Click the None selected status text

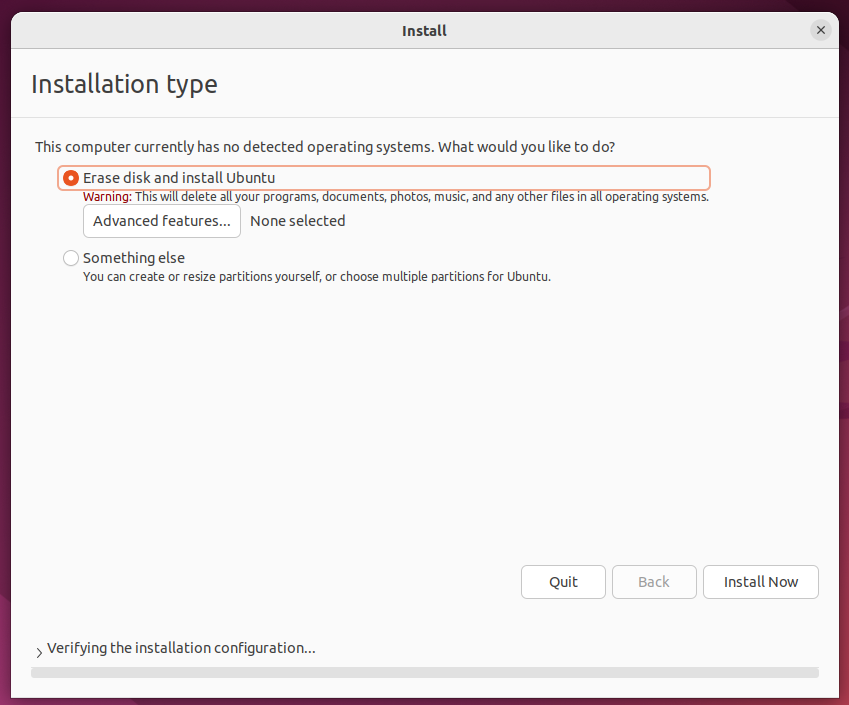(297, 221)
